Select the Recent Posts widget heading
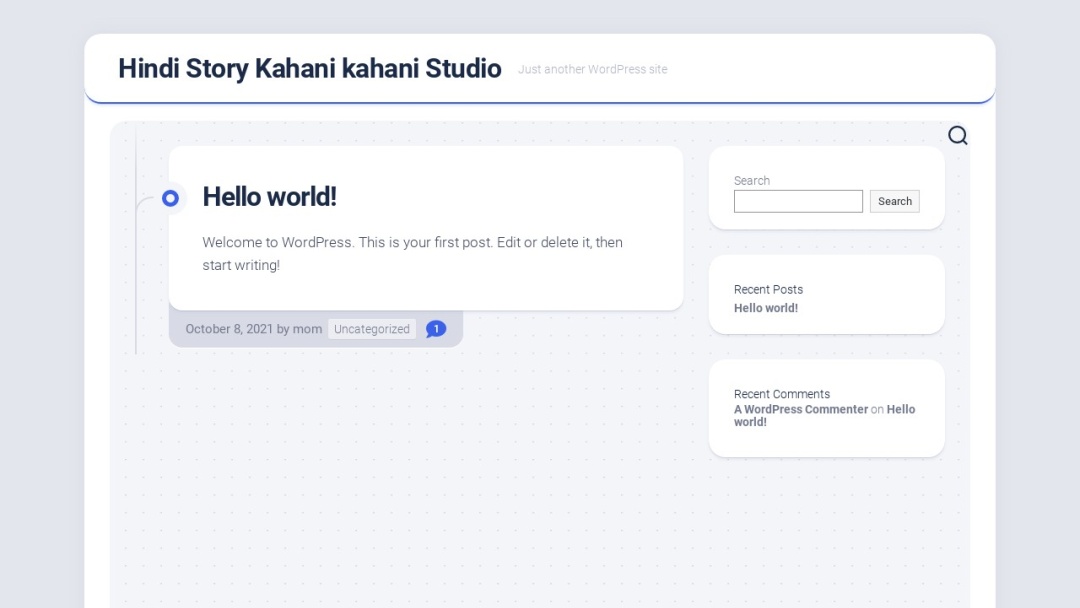Image resolution: width=1080 pixels, height=608 pixels. [768, 289]
